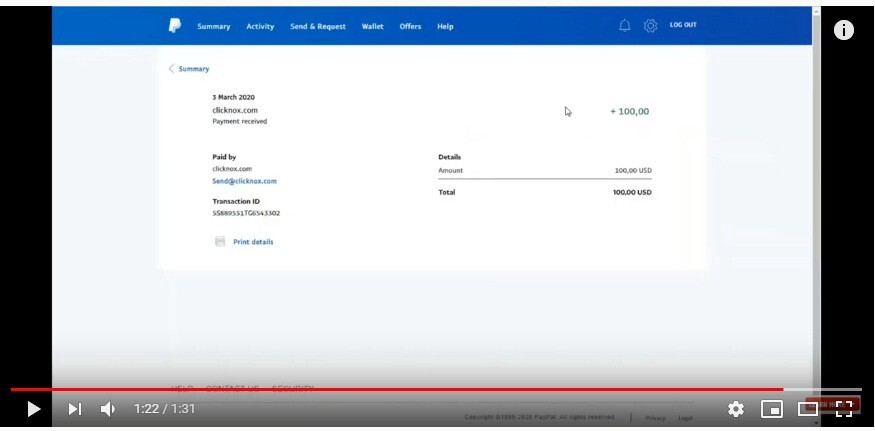
Task: Skip to the next video
Action: tap(74, 409)
